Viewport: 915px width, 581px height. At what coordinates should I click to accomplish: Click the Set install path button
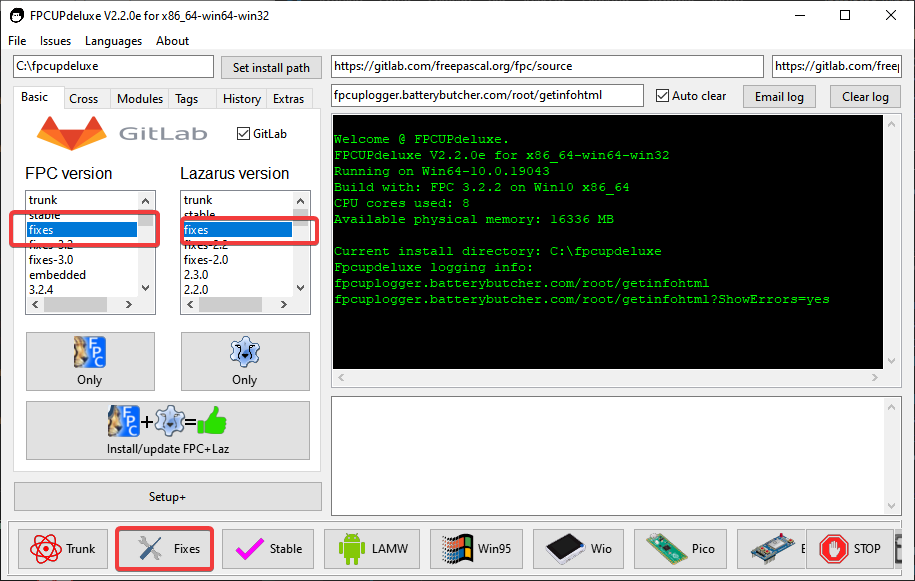[x=271, y=68]
